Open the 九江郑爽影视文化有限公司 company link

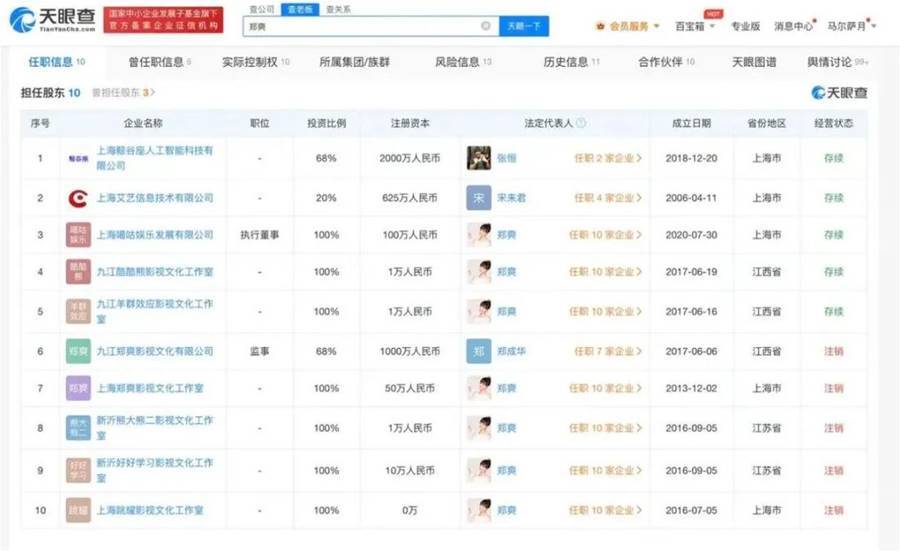pyautogui.click(x=155, y=351)
